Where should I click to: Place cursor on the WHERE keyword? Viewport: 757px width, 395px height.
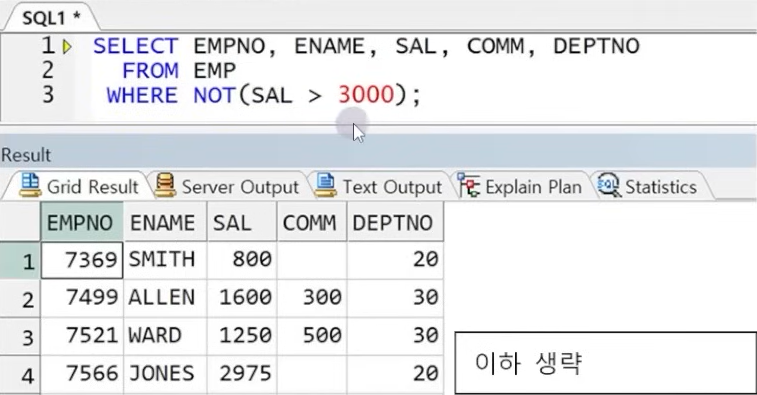point(142,95)
